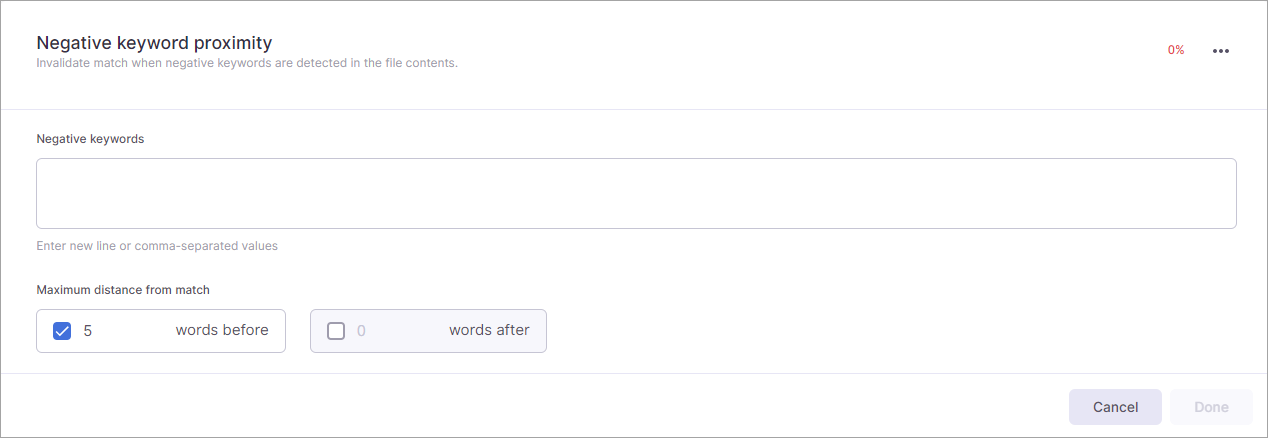Focus the Negative keywords text area

coord(636,193)
